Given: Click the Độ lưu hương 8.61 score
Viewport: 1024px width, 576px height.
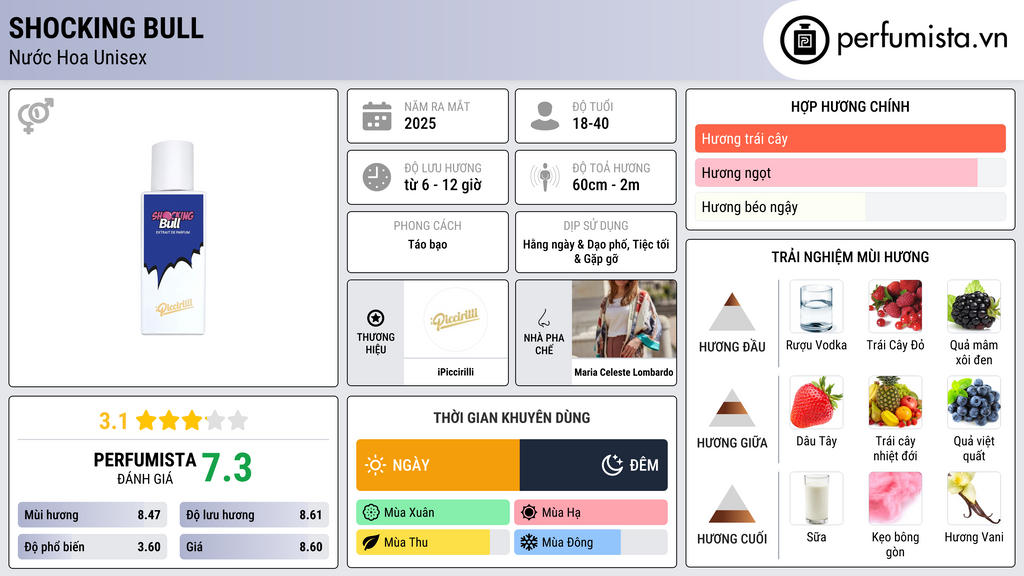Looking at the screenshot, I should coord(254,515).
